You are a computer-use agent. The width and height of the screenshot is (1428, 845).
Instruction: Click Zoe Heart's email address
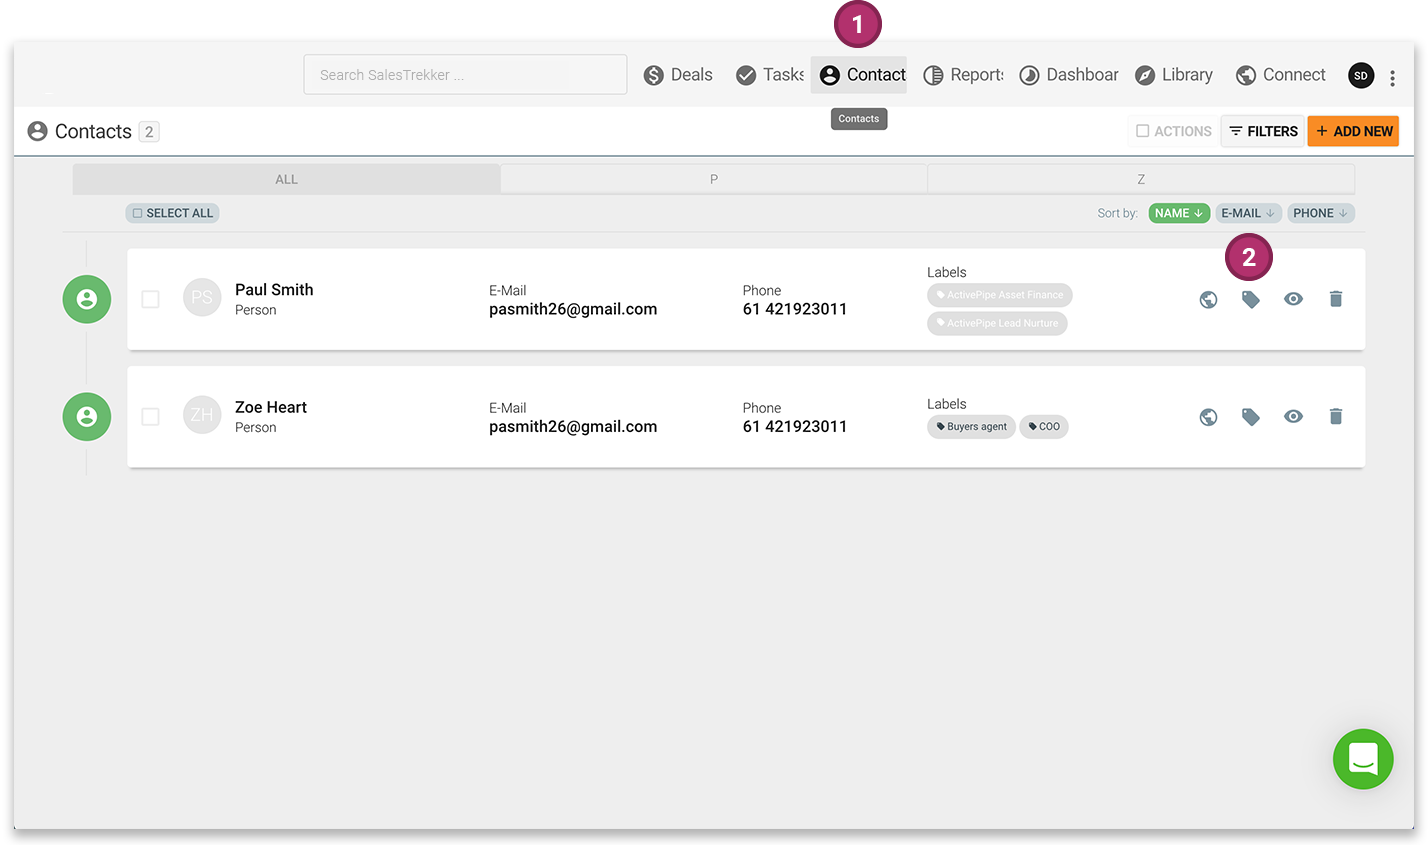(573, 426)
